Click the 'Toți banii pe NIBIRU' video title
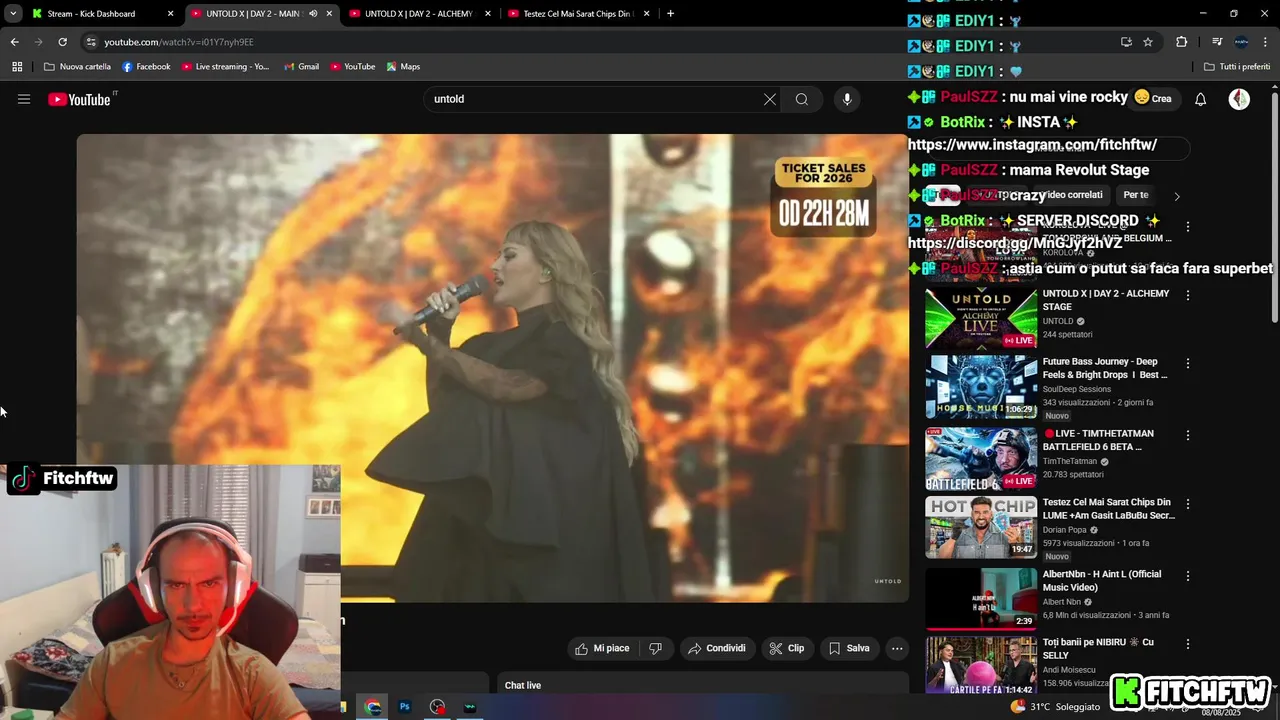This screenshot has width=1280, height=720. [x=1098, y=648]
